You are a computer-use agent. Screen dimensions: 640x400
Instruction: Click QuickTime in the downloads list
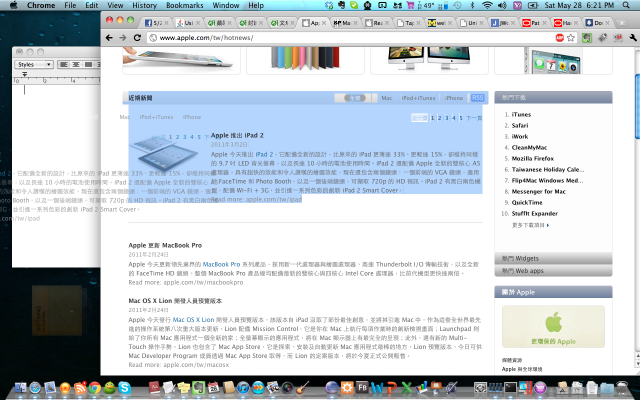pos(527,202)
